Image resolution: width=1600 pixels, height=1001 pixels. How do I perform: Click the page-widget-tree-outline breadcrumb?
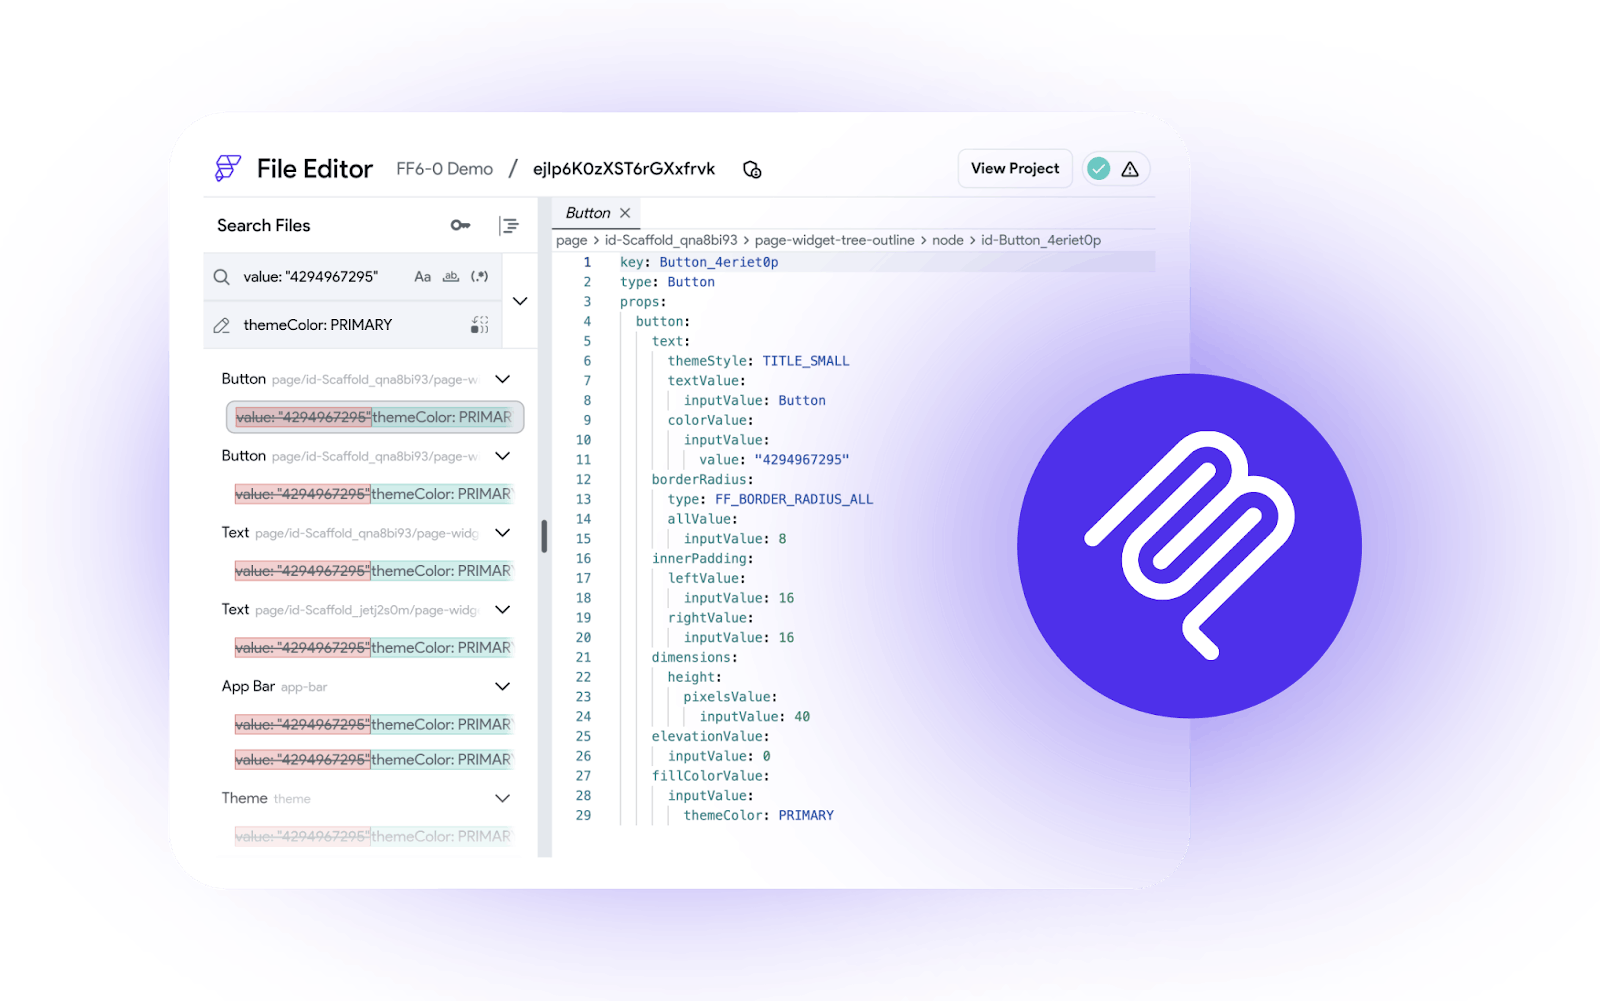click(835, 240)
